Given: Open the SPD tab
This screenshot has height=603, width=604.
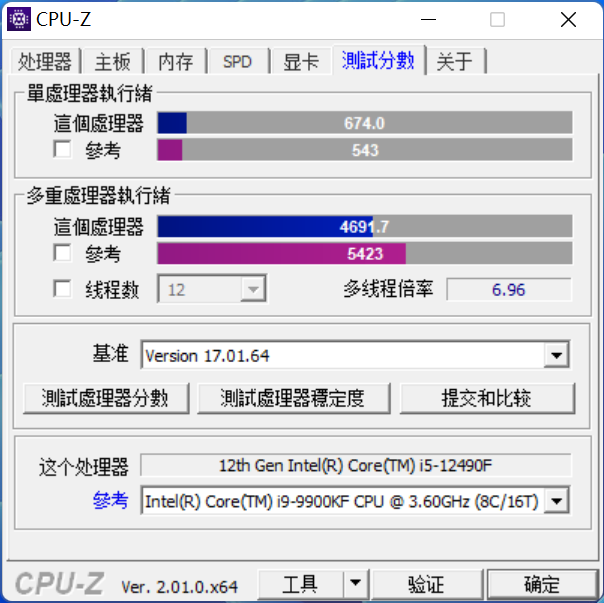Looking at the screenshot, I should coord(238,61).
